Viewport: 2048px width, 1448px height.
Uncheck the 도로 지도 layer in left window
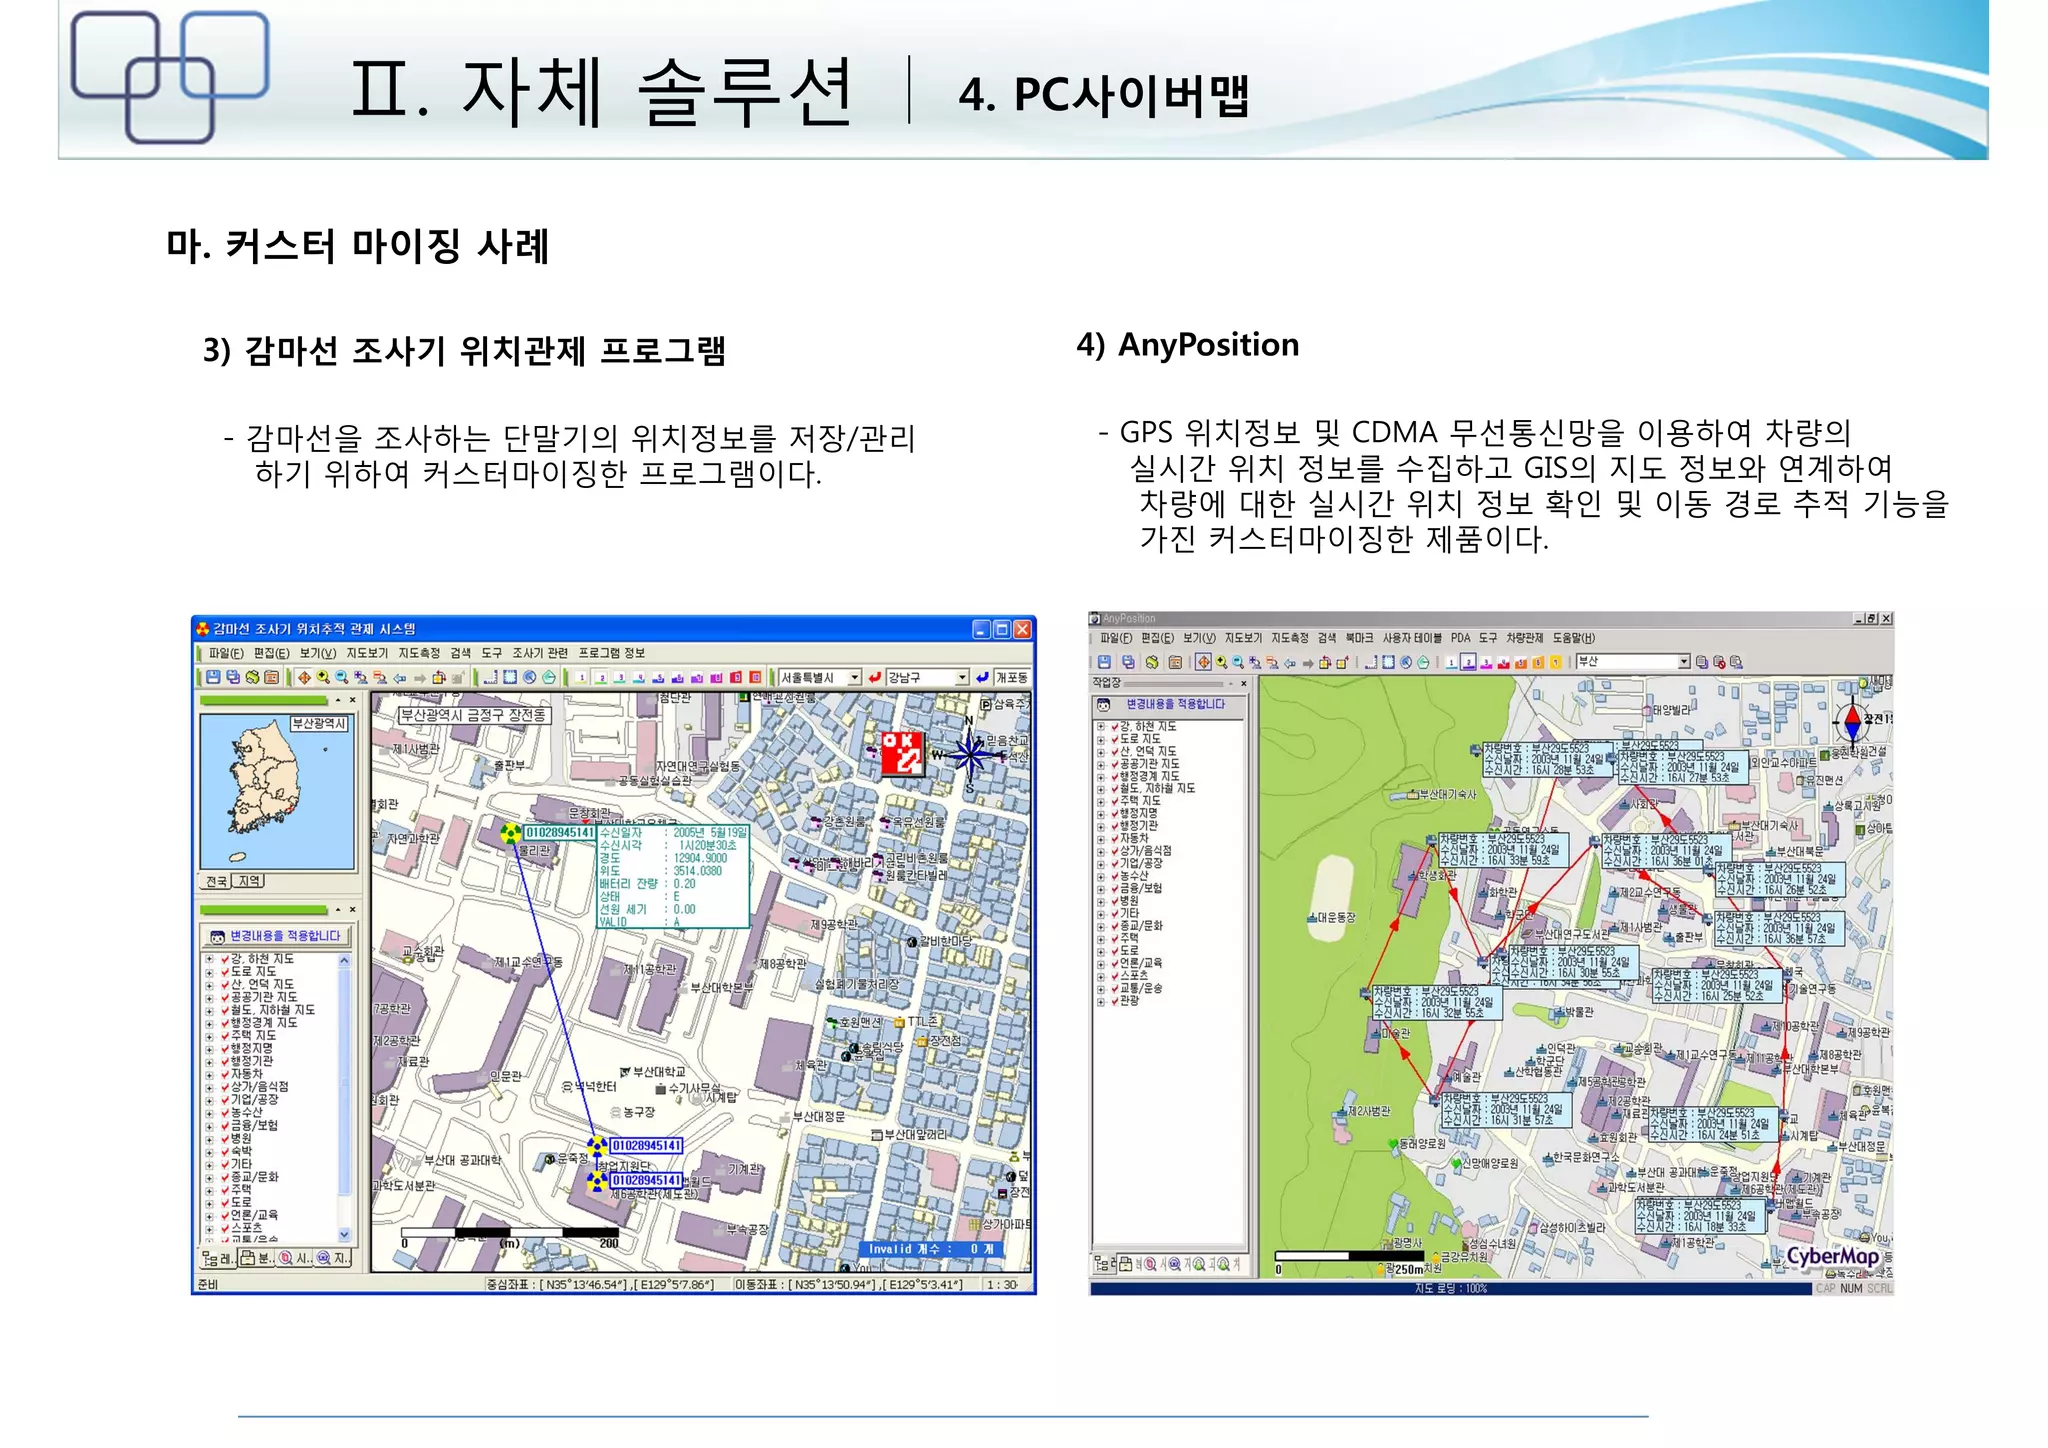coord(225,971)
